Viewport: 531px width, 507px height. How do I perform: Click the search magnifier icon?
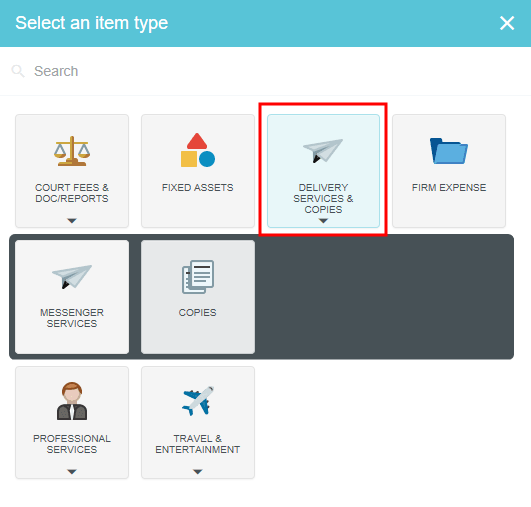point(18,71)
